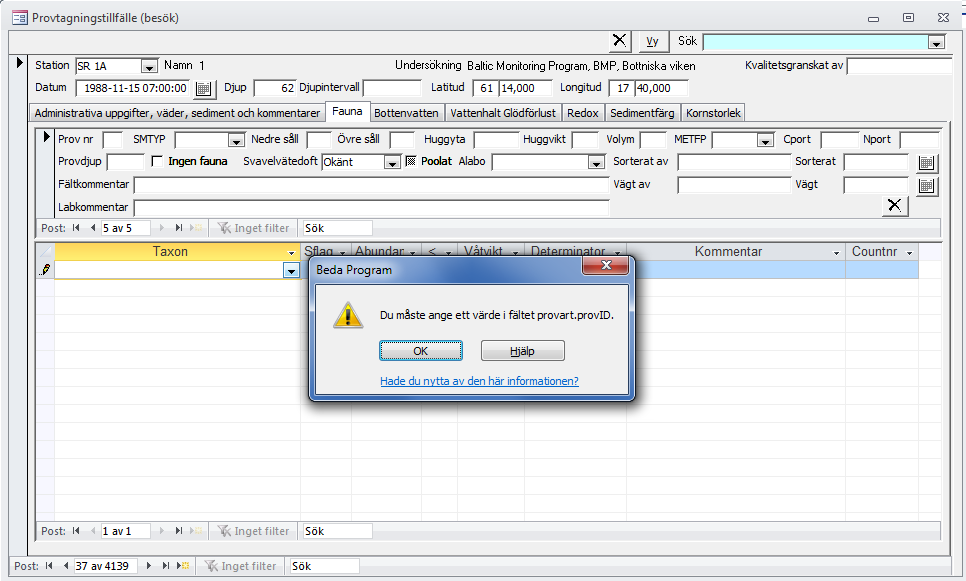966x581 pixels.
Task: Click 'Inget filter' in the '37 av 4139' navigator
Action: coord(241,566)
